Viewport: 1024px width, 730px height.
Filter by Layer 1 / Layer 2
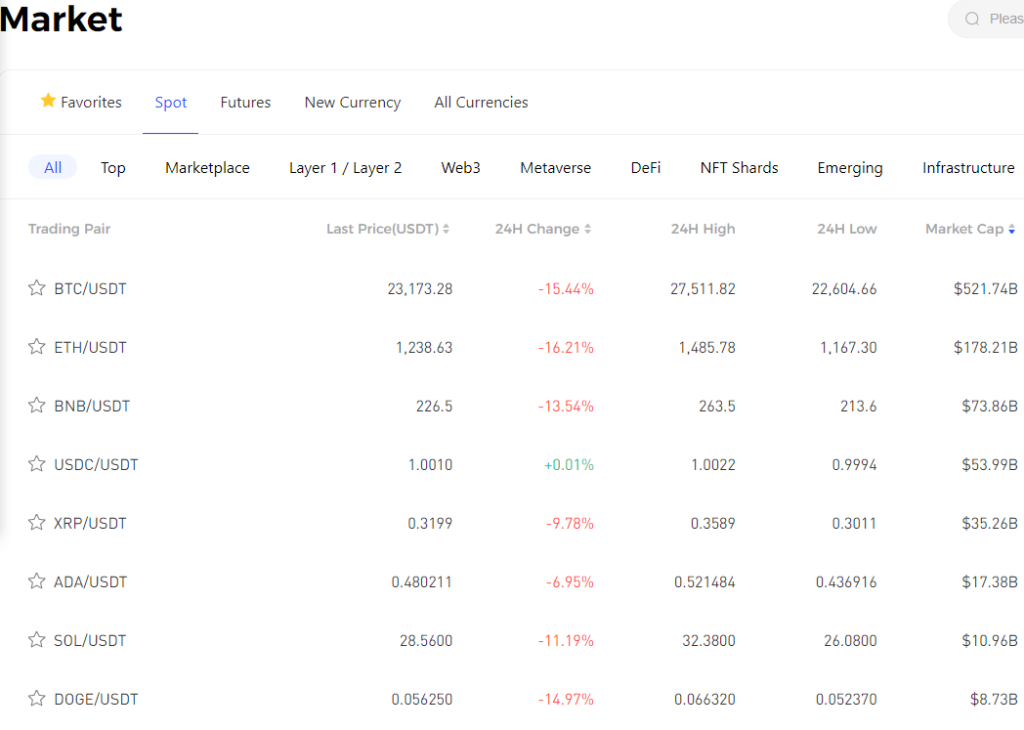coord(345,168)
